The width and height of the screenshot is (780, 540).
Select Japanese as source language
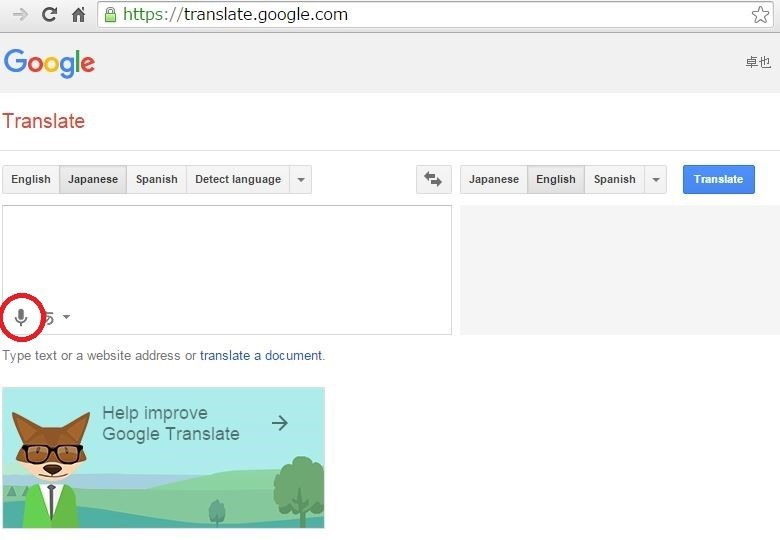click(x=93, y=180)
